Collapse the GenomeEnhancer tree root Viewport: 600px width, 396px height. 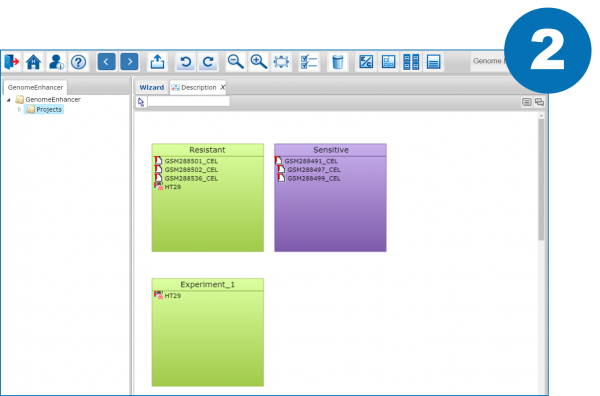point(8,99)
